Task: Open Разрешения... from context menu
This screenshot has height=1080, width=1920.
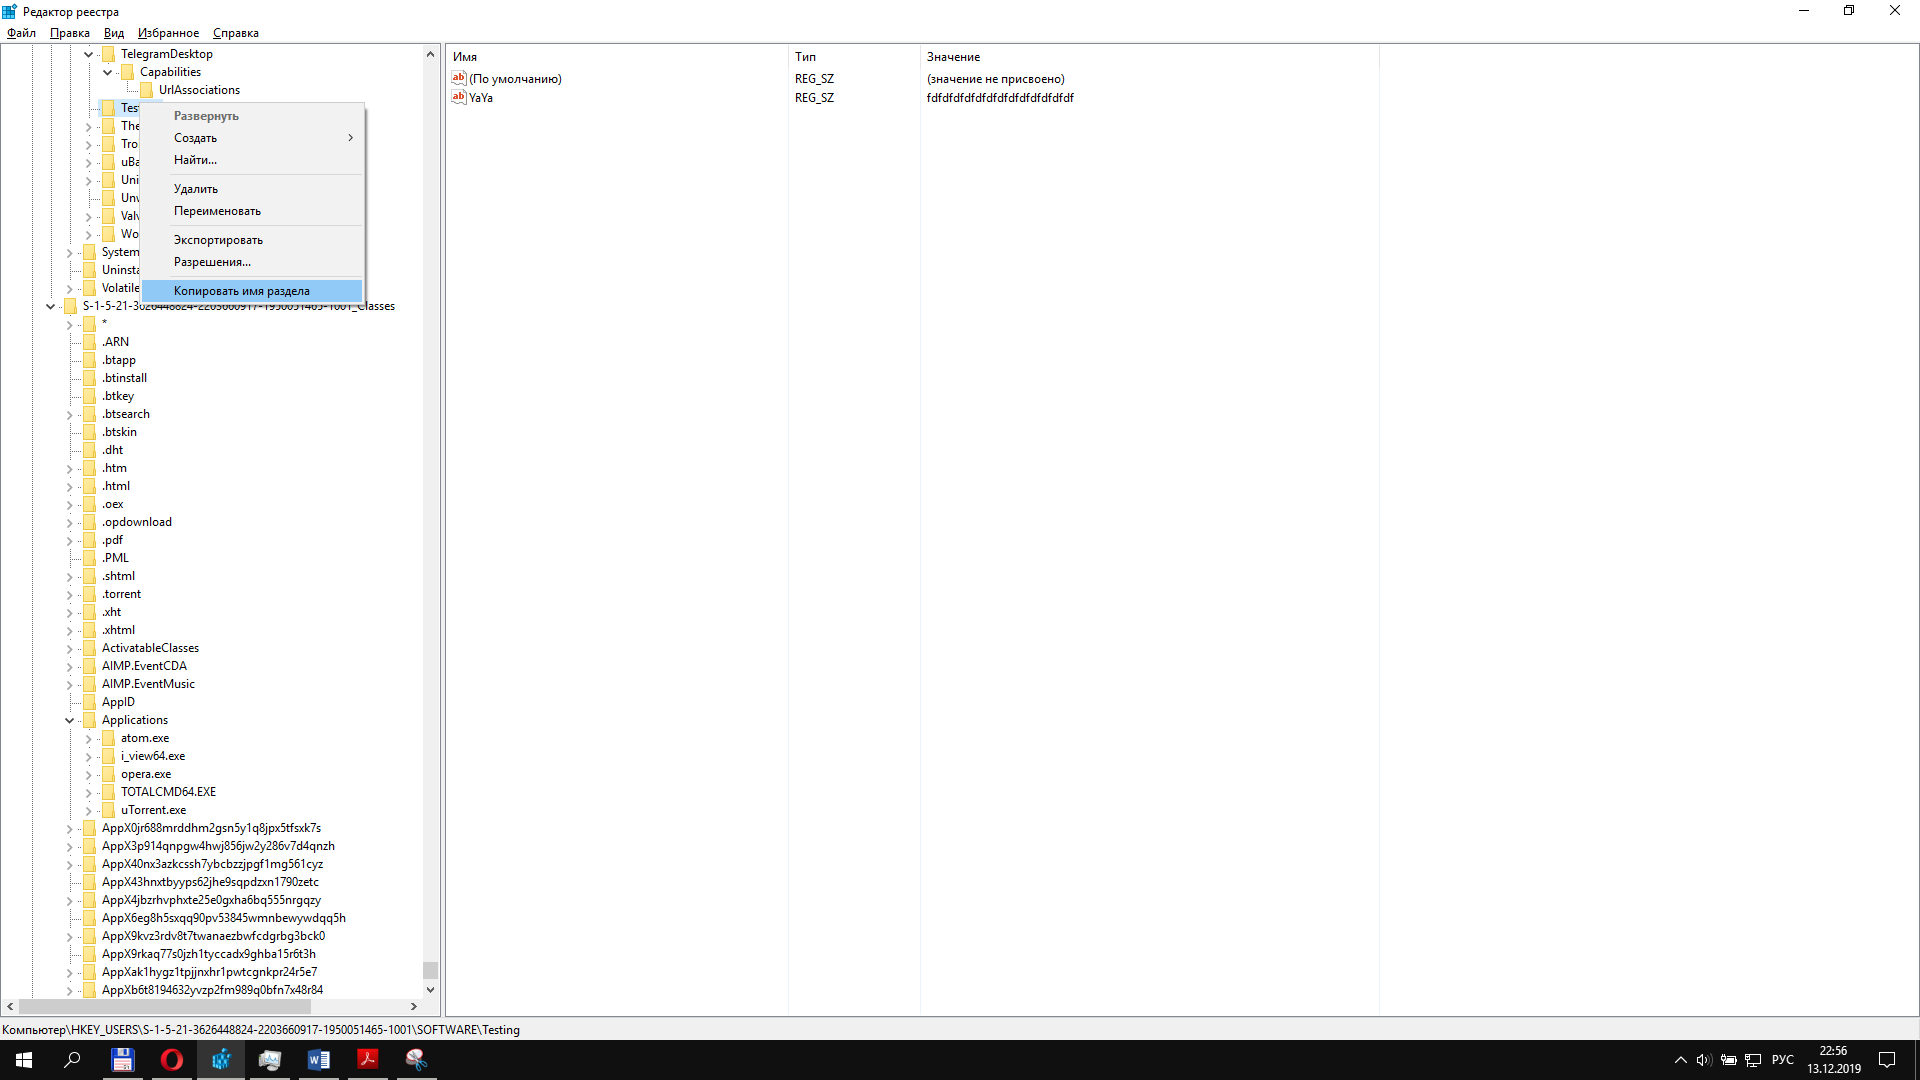Action: coord(252,262)
